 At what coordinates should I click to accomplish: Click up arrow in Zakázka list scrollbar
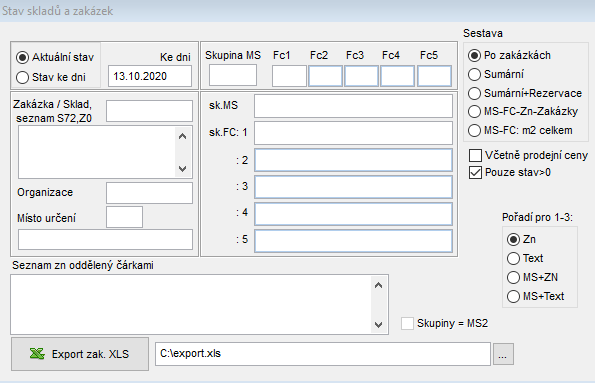click(x=183, y=136)
